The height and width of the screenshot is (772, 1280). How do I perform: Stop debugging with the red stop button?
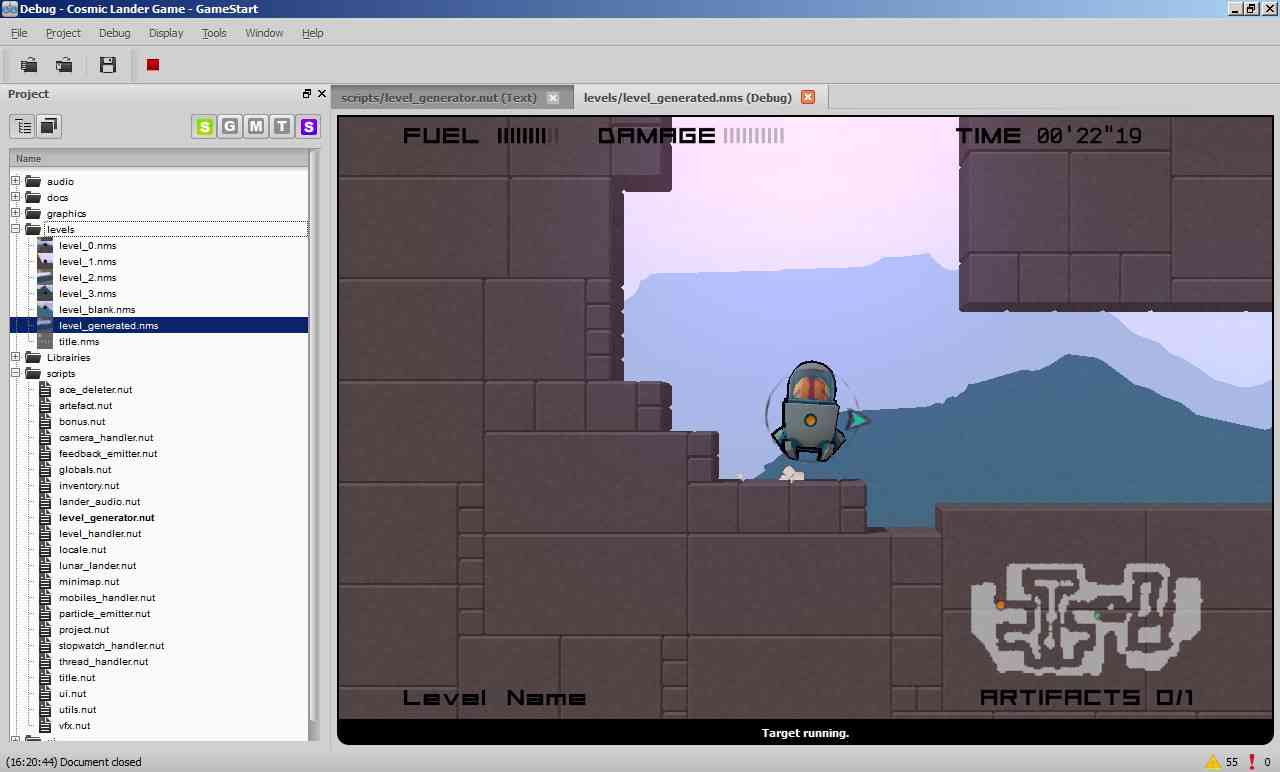pos(153,65)
